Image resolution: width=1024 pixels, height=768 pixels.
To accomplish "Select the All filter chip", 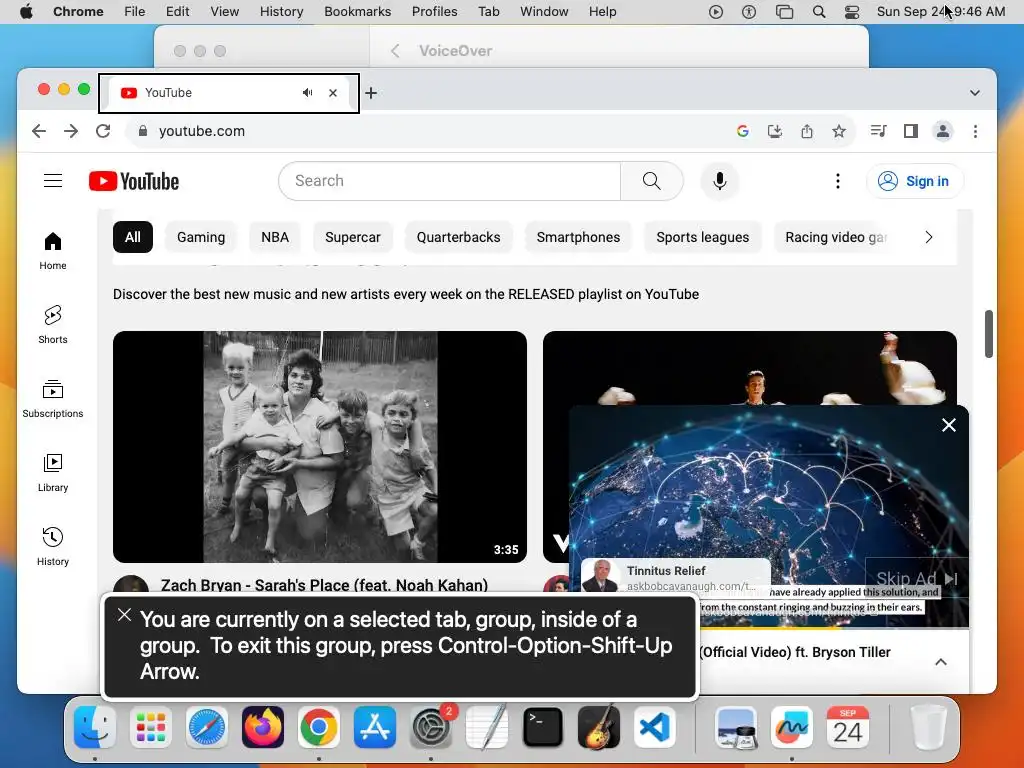I will tap(133, 237).
